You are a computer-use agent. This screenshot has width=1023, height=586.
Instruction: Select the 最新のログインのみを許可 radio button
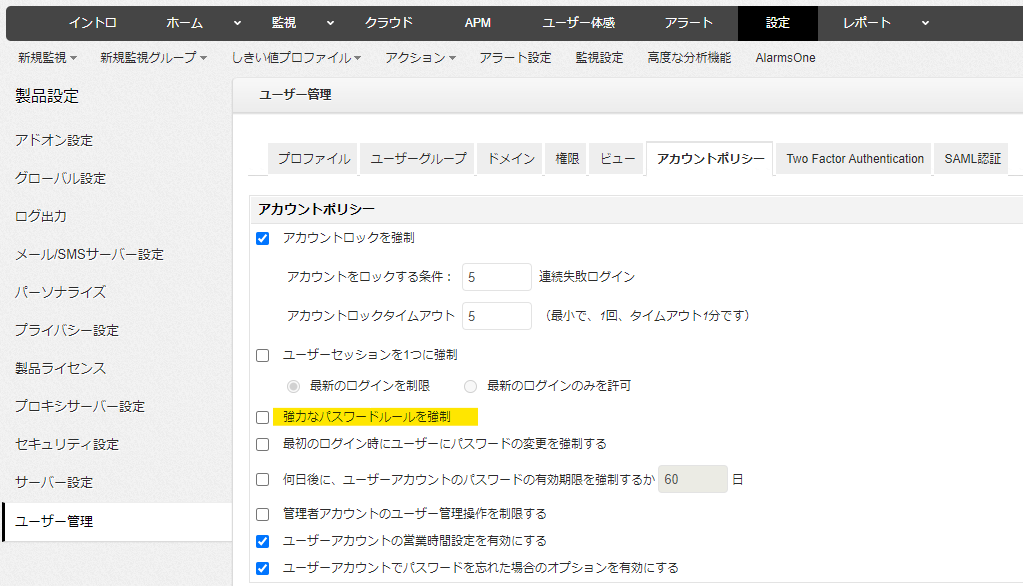point(470,386)
